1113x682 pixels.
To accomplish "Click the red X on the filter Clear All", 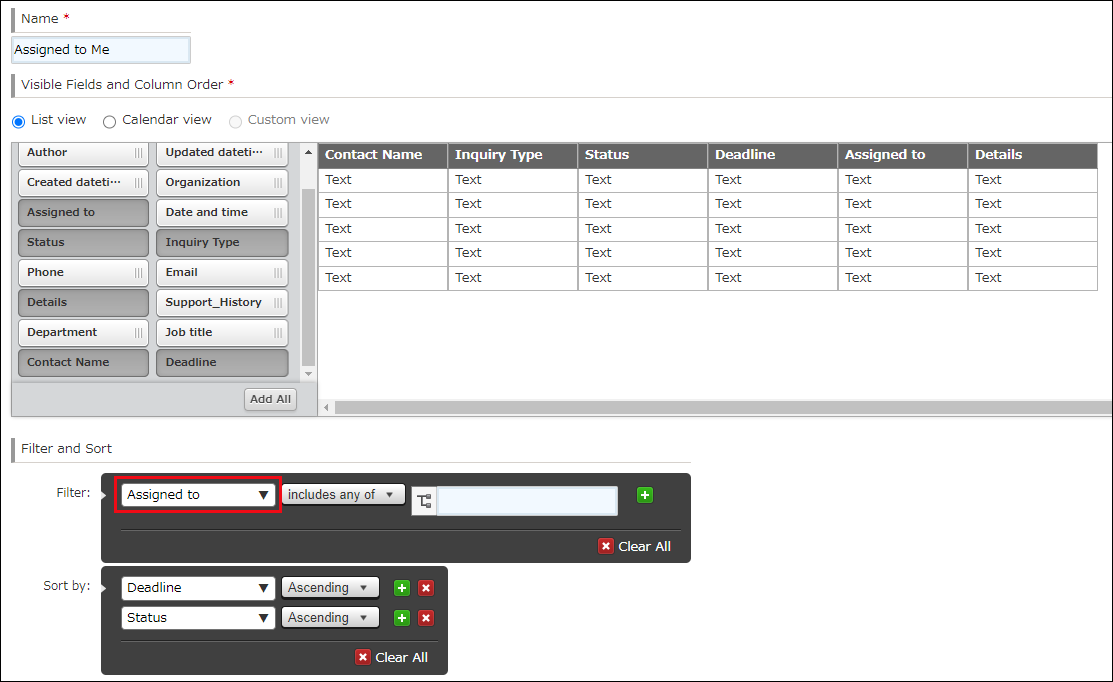I will coord(606,546).
